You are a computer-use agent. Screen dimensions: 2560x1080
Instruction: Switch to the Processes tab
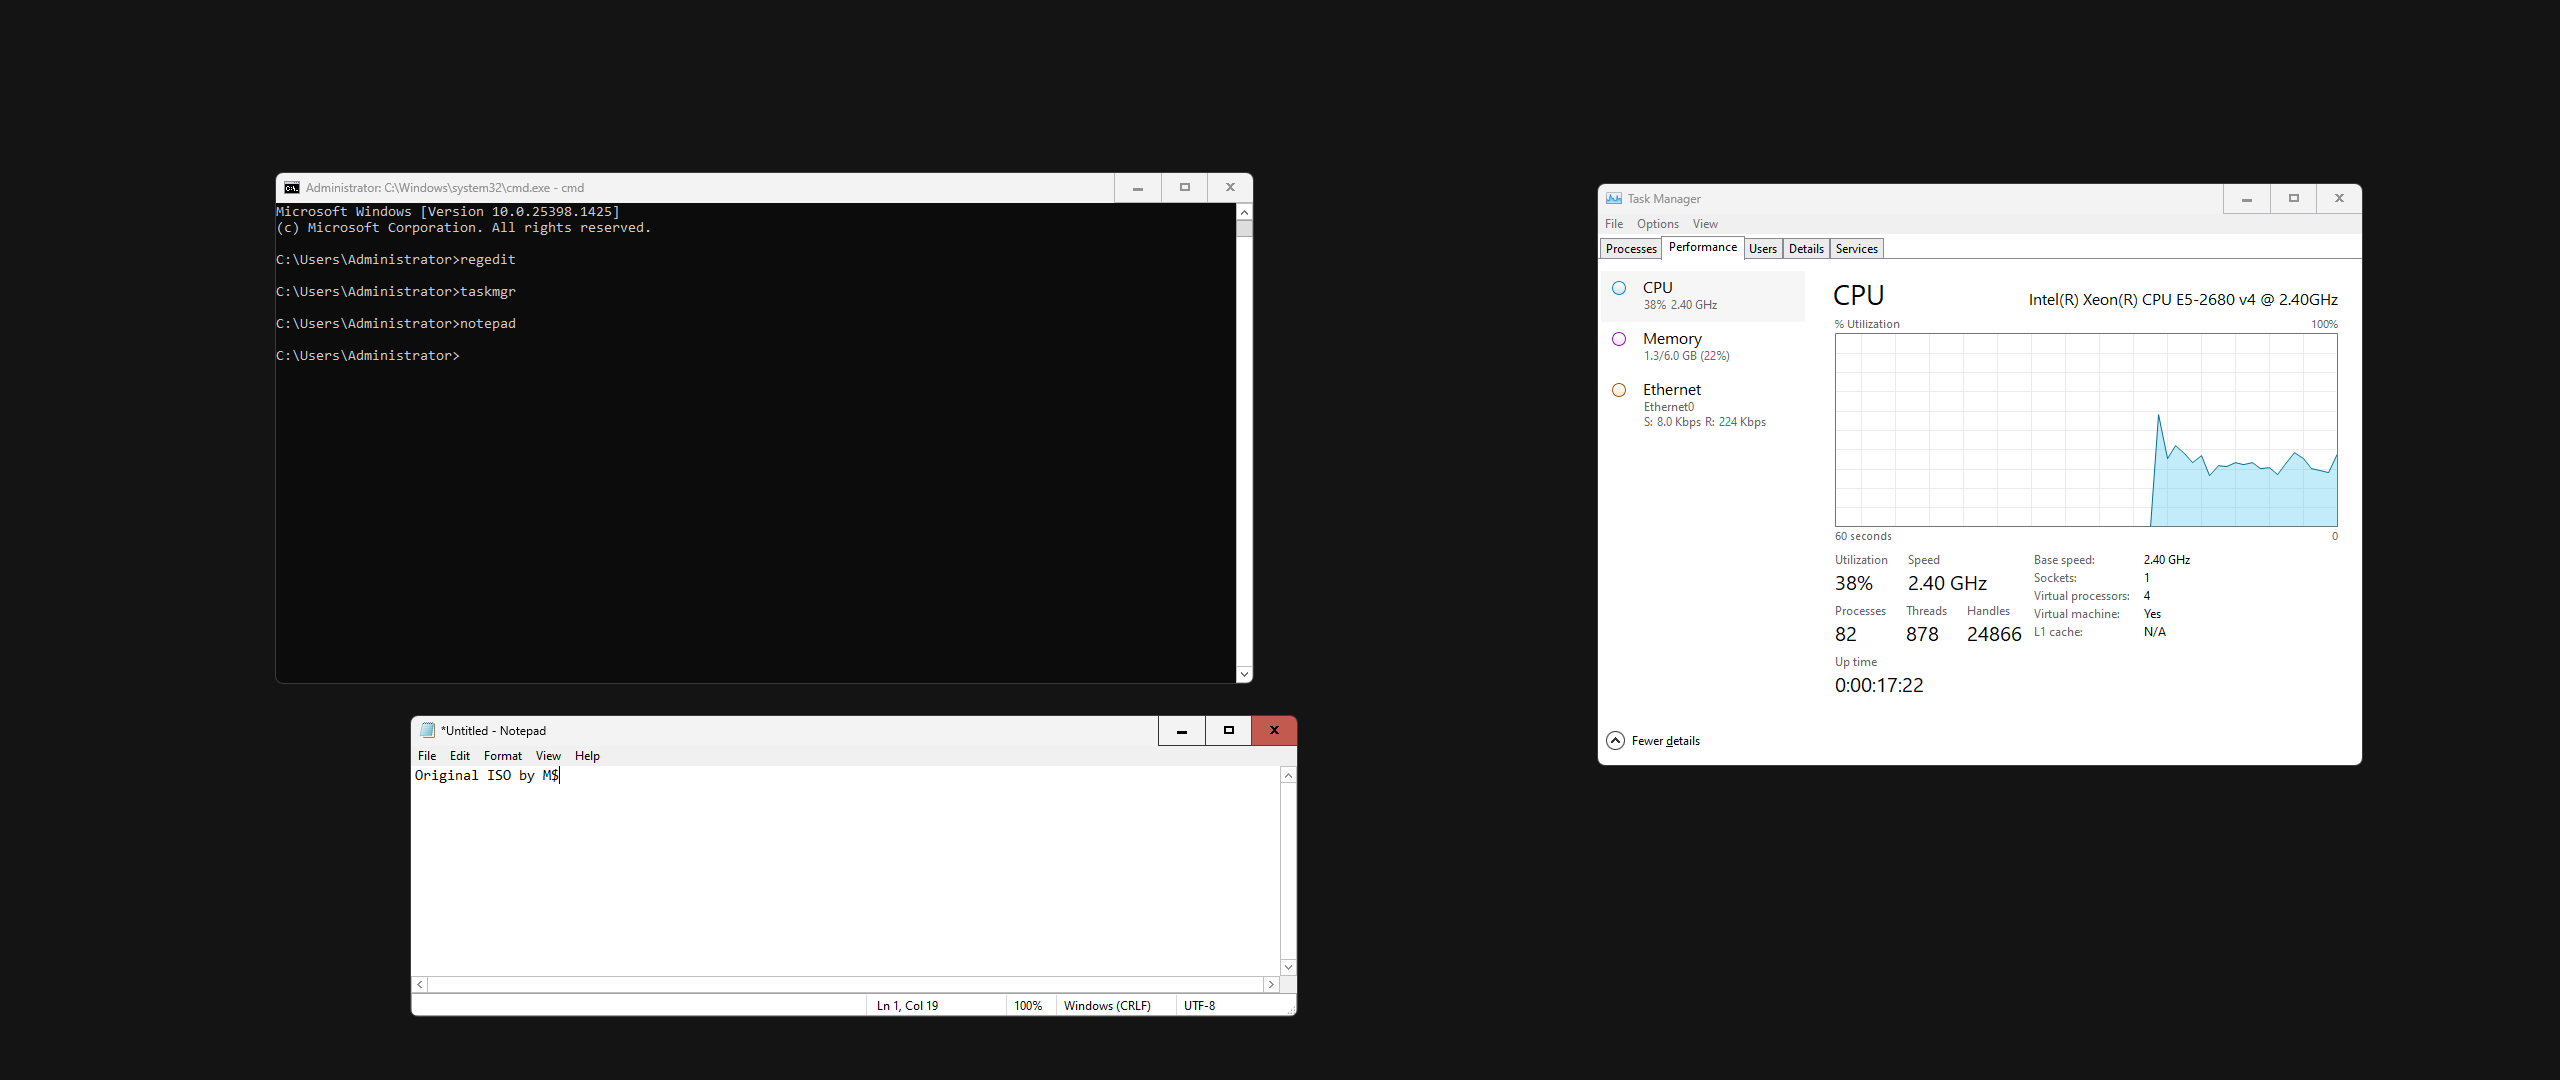point(1631,249)
